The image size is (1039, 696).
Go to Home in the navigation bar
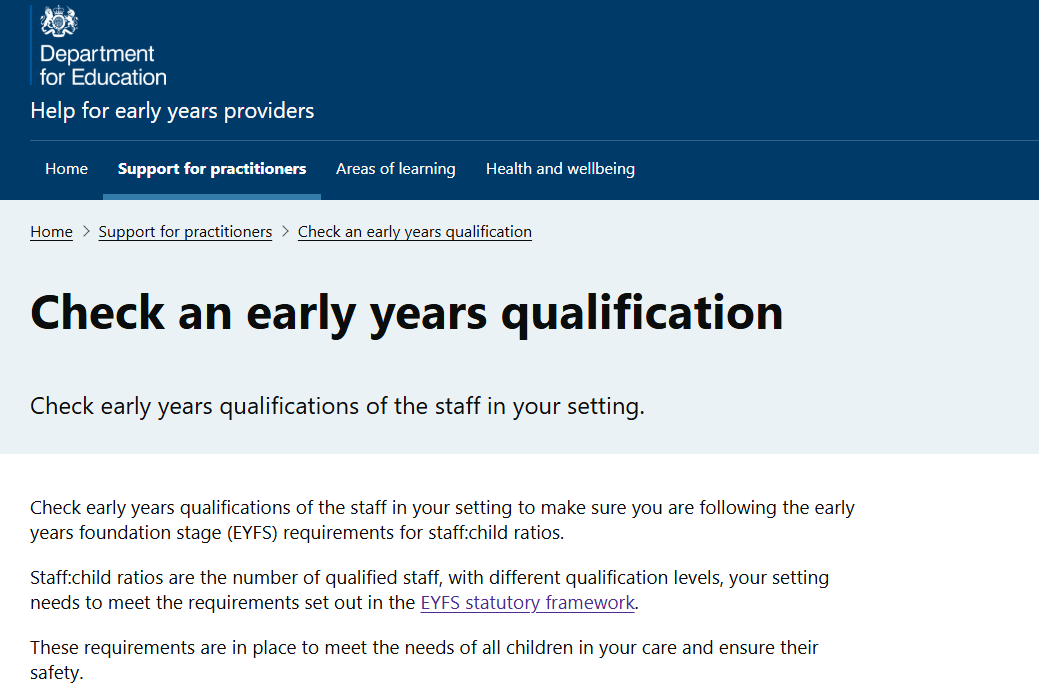coord(66,169)
